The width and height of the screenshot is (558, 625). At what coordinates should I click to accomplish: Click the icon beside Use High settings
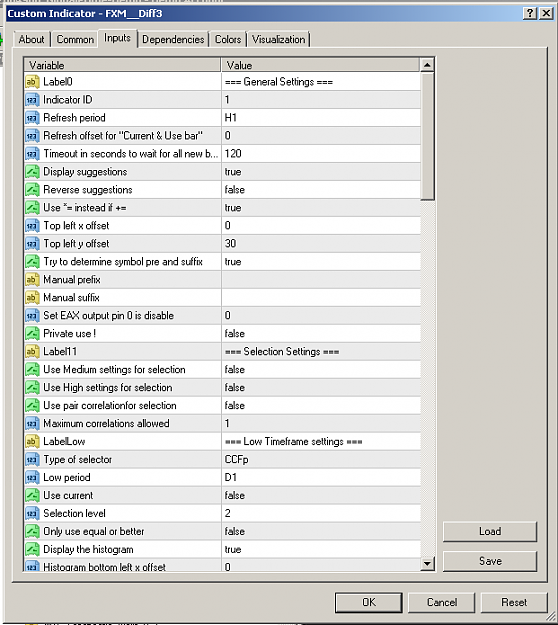tap(32, 387)
